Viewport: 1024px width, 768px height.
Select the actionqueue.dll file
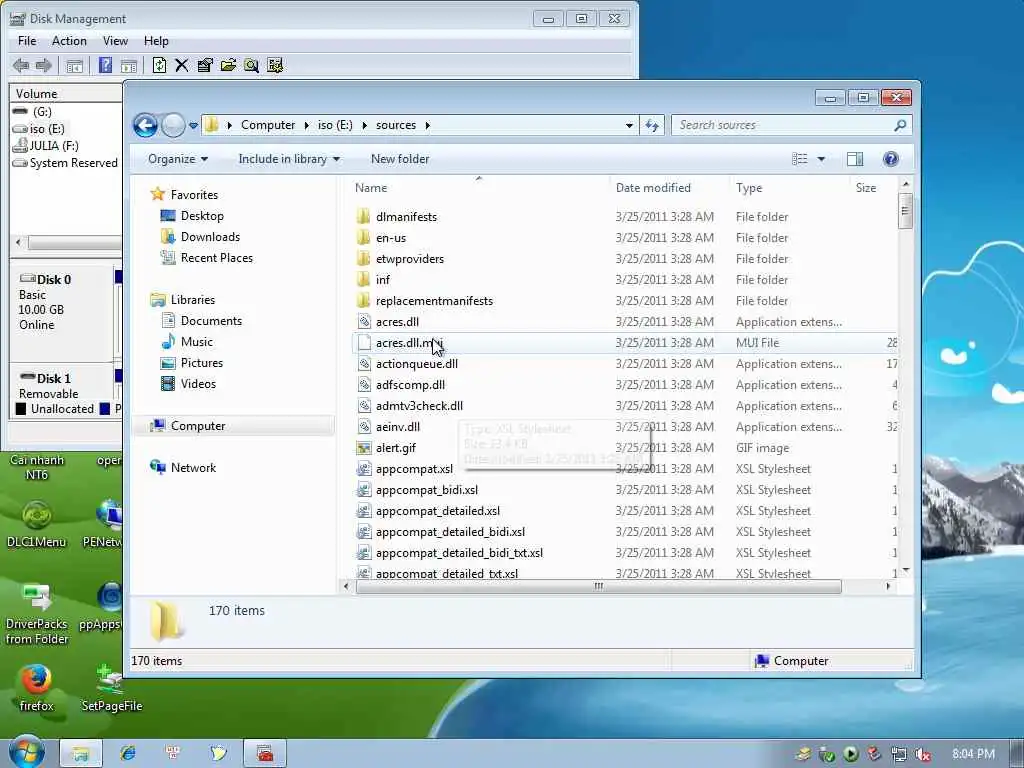click(417, 364)
